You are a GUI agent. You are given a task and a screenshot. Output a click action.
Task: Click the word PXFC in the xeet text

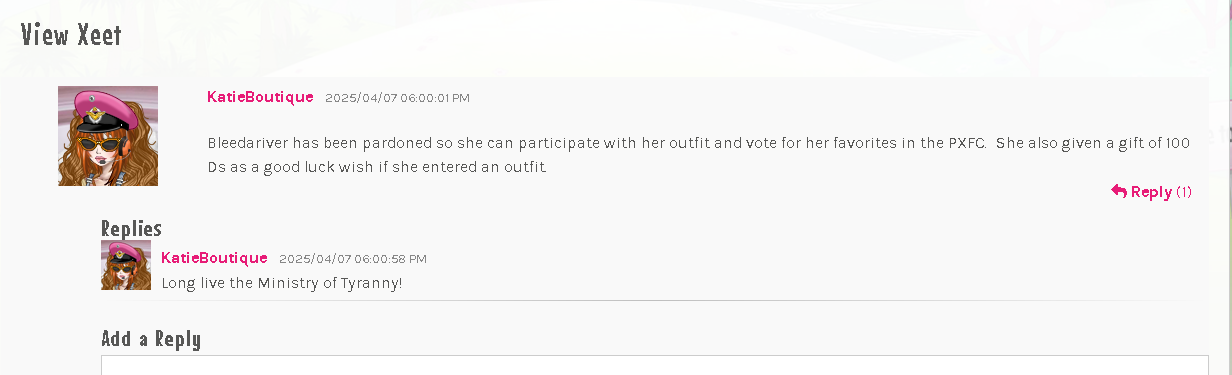tap(965, 143)
